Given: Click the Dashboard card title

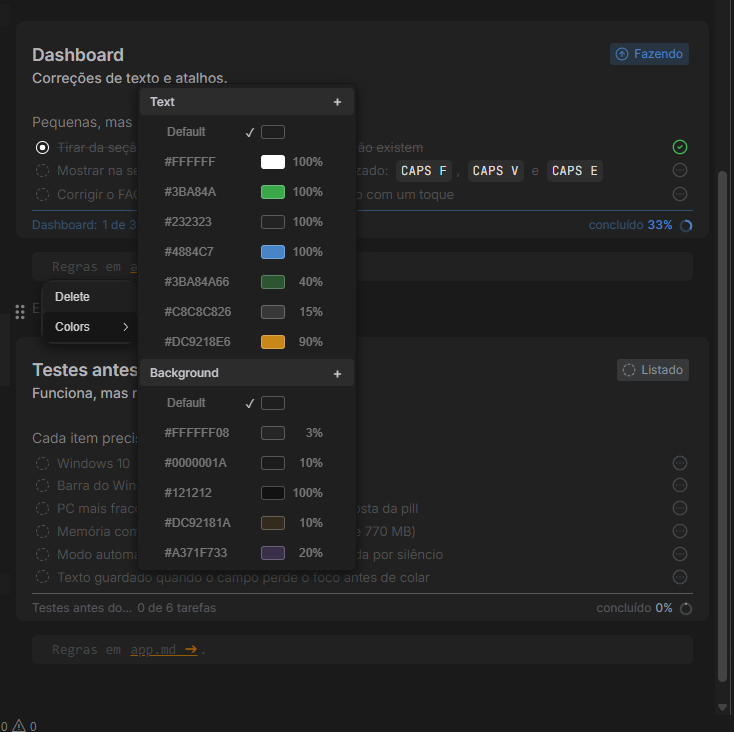Looking at the screenshot, I should tap(78, 55).
